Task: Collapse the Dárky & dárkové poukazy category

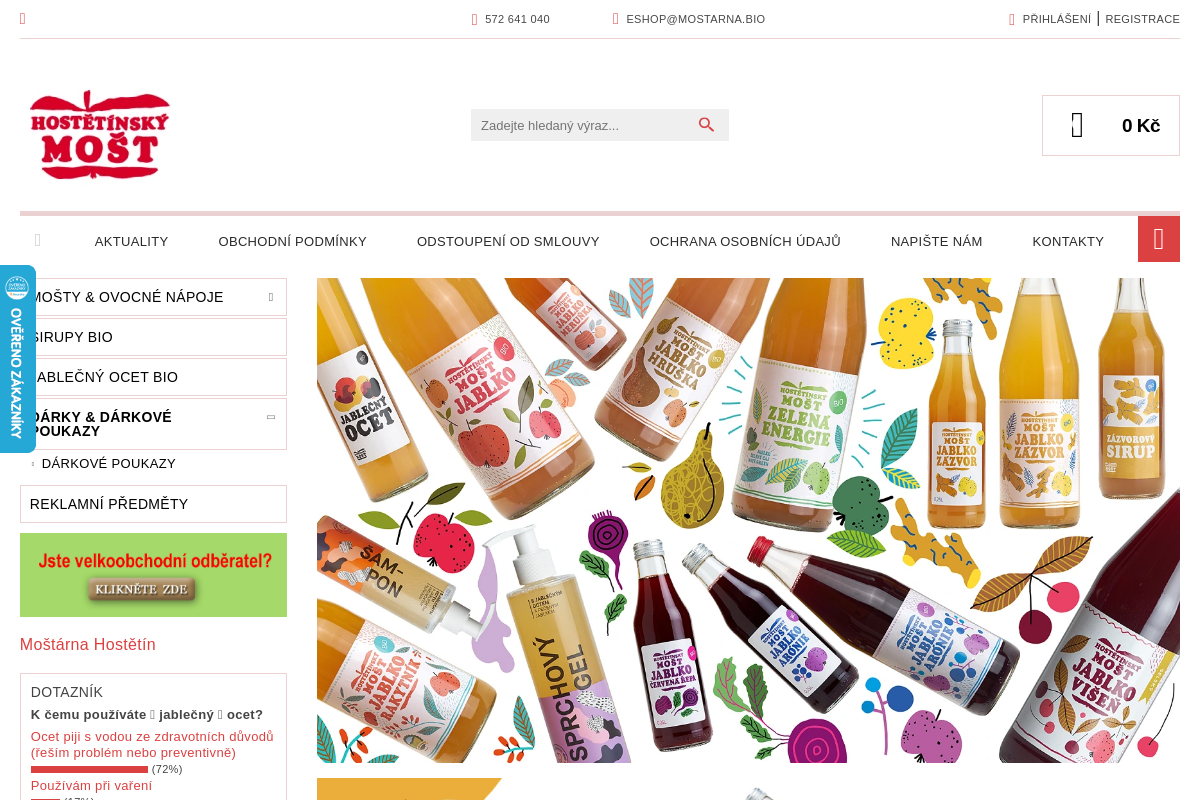Action: 271,417
